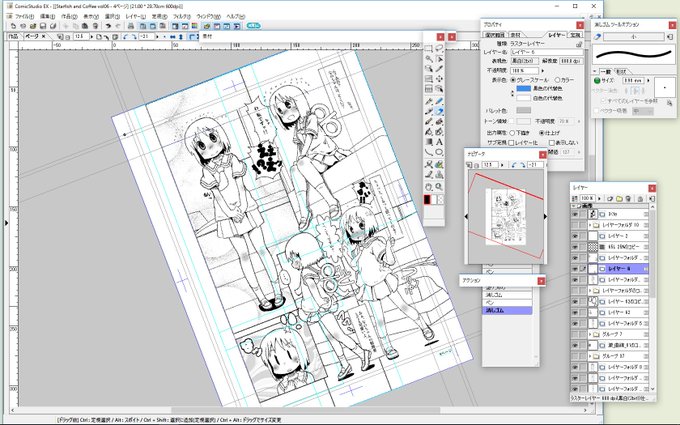Viewport: 680px width, 425px height.
Task: Open eraser preset 小 dropdown
Action: point(634,37)
